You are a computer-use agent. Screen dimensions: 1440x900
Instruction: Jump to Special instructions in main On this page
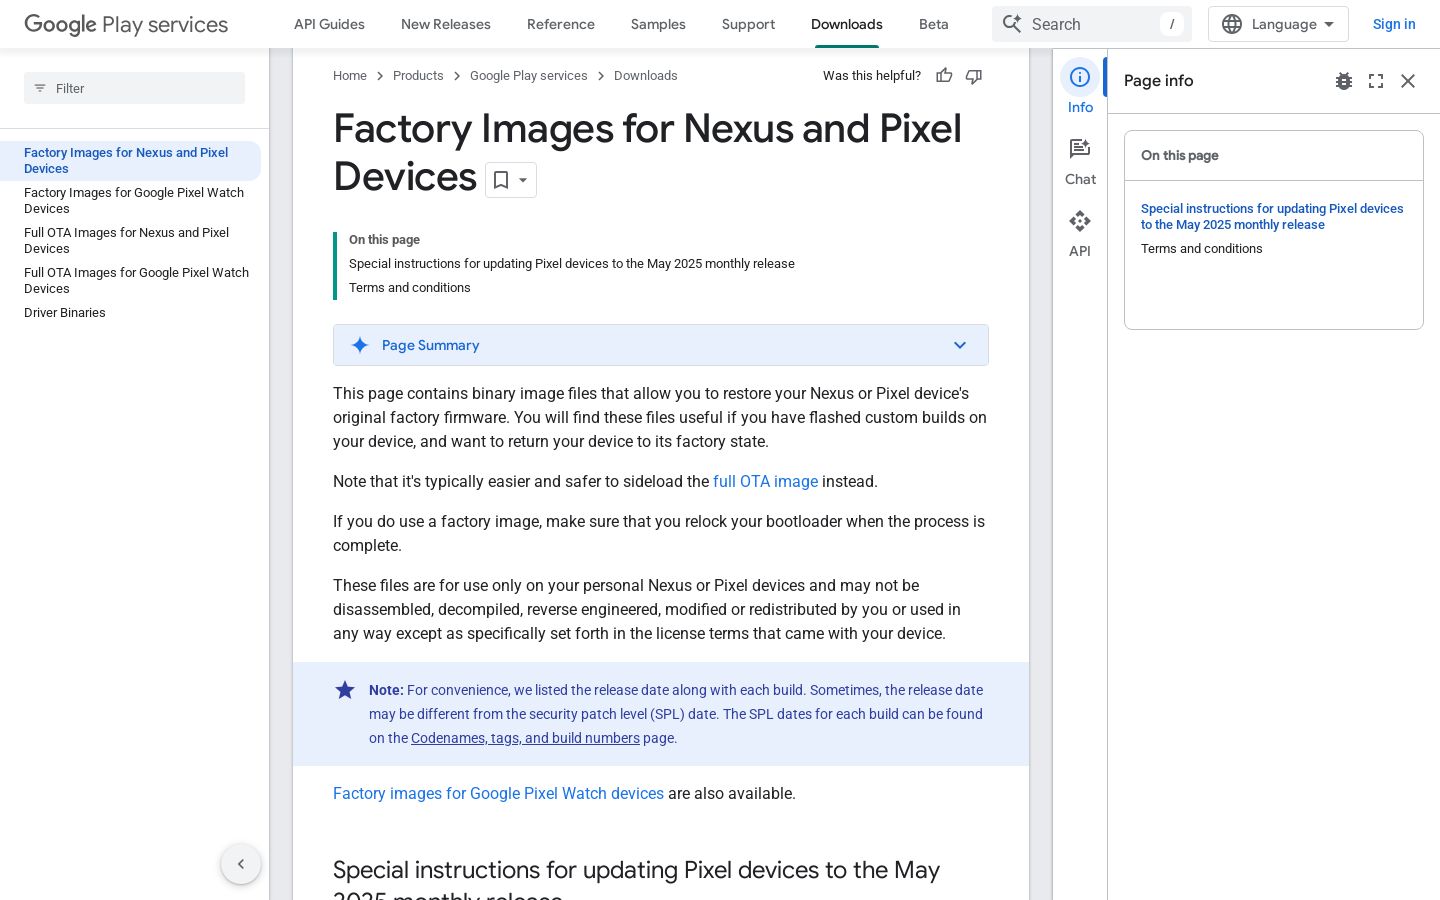point(572,264)
